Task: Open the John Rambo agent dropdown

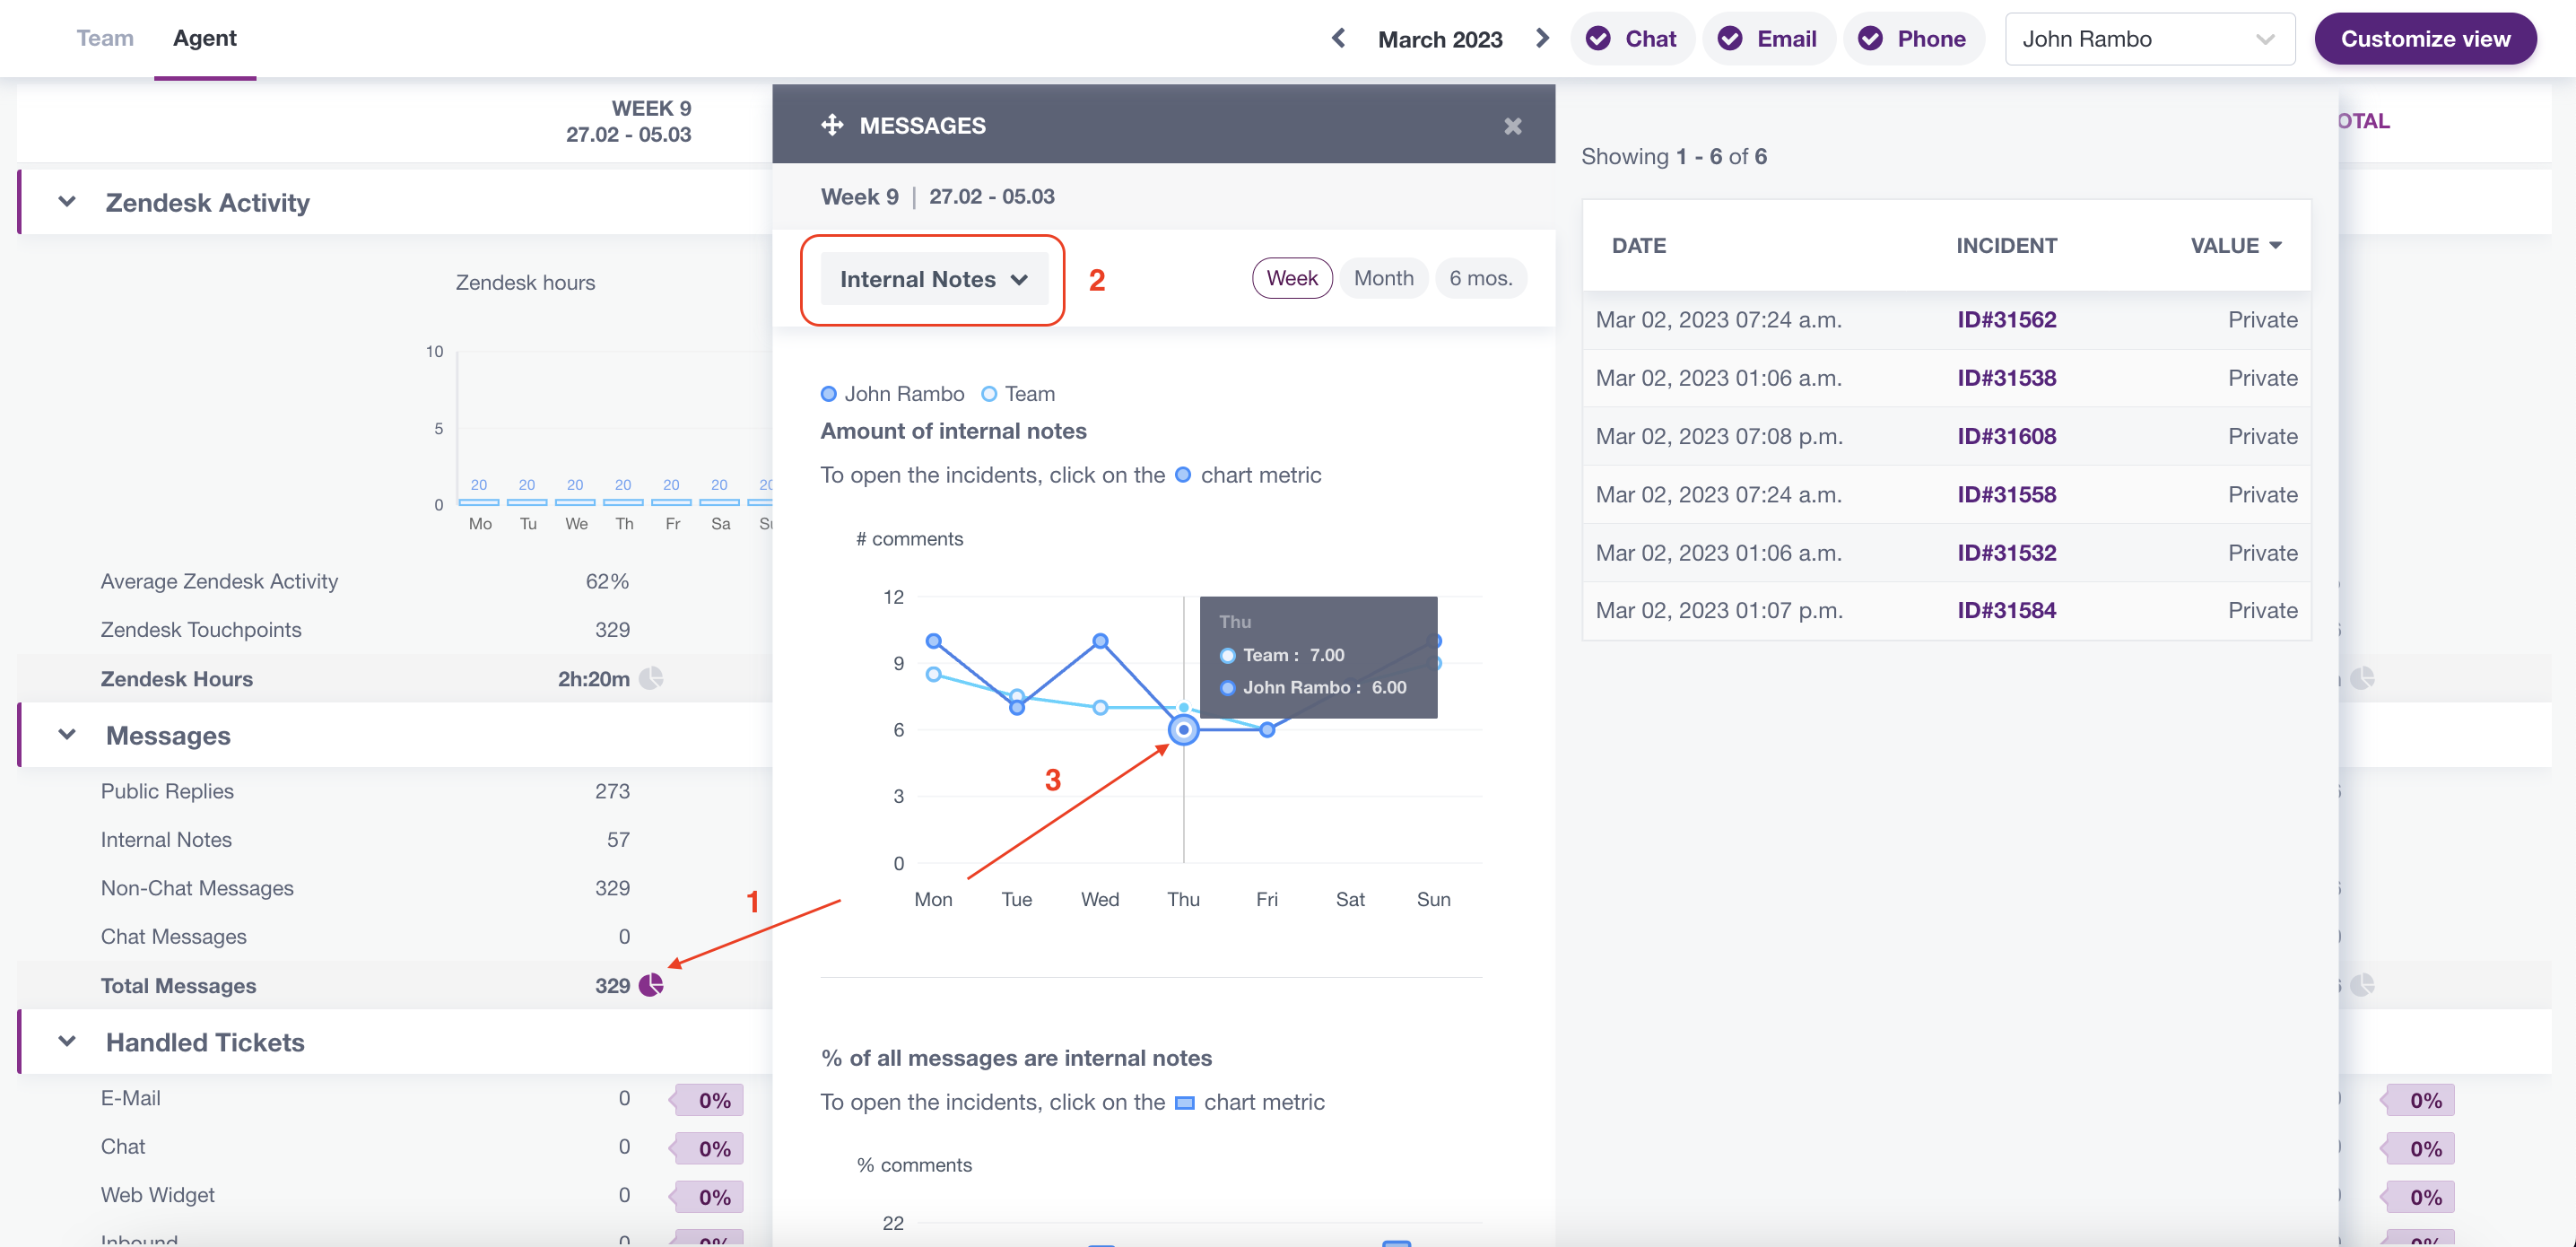Action: [2149, 39]
